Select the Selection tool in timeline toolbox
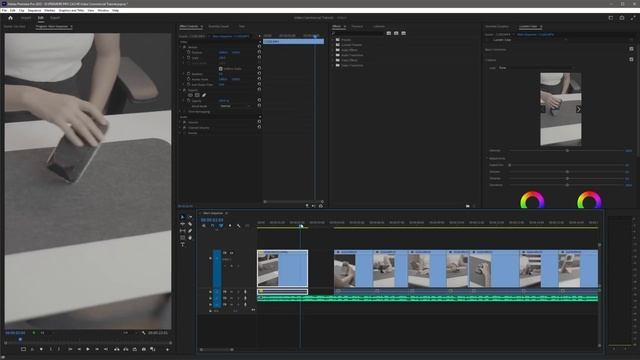 click(182, 217)
